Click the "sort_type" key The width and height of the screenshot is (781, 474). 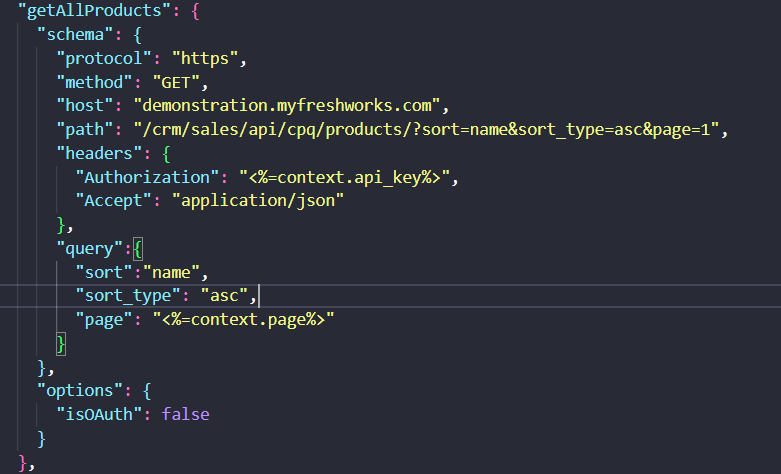128,296
